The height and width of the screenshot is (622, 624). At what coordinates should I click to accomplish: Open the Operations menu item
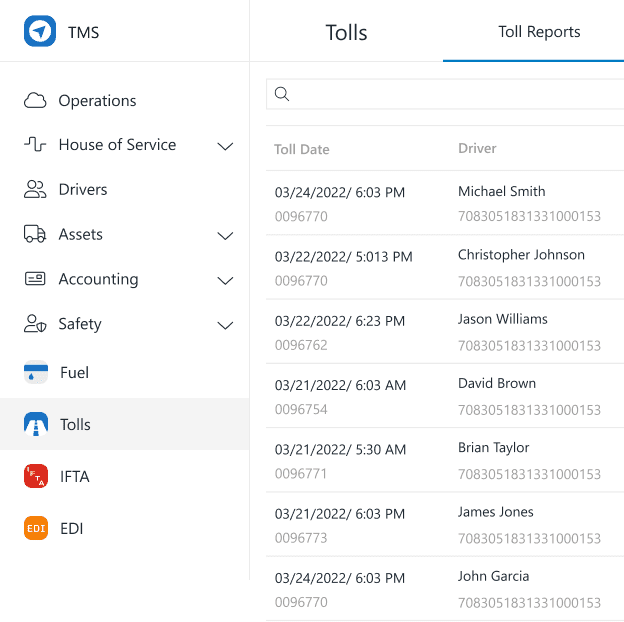pos(97,101)
